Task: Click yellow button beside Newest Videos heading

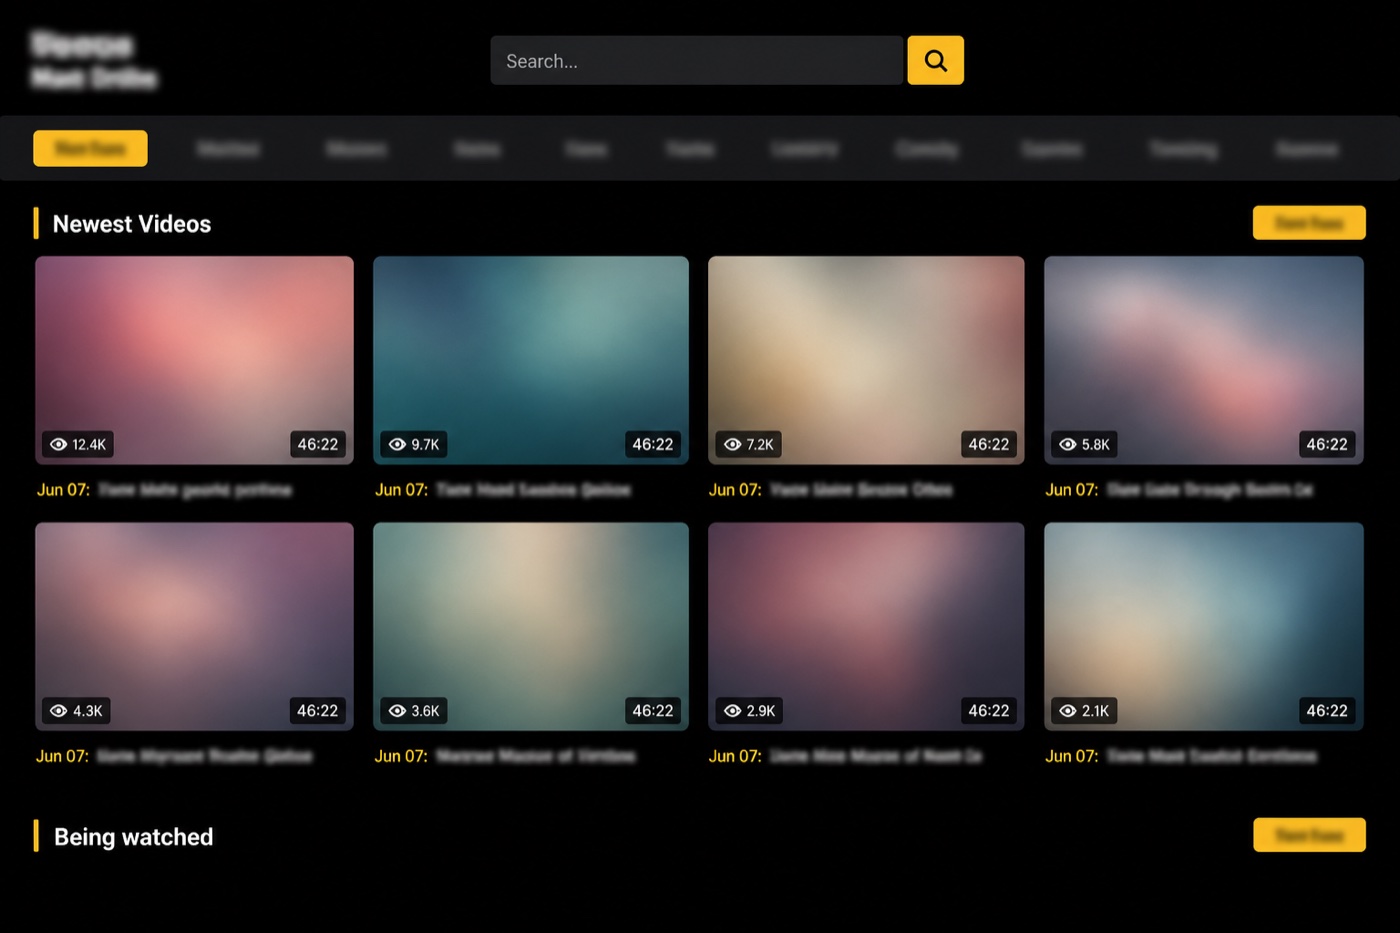Action: [x=1309, y=223]
